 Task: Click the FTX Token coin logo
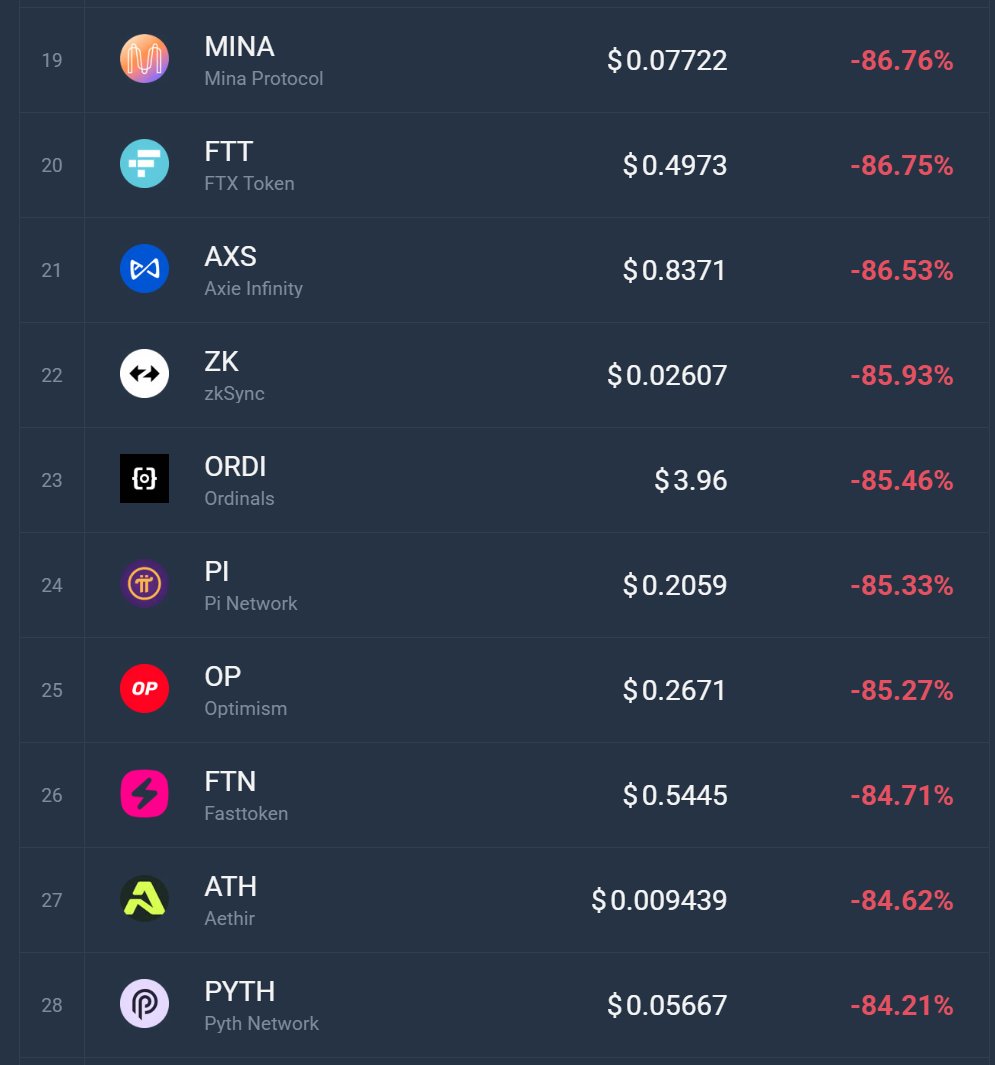coord(144,164)
